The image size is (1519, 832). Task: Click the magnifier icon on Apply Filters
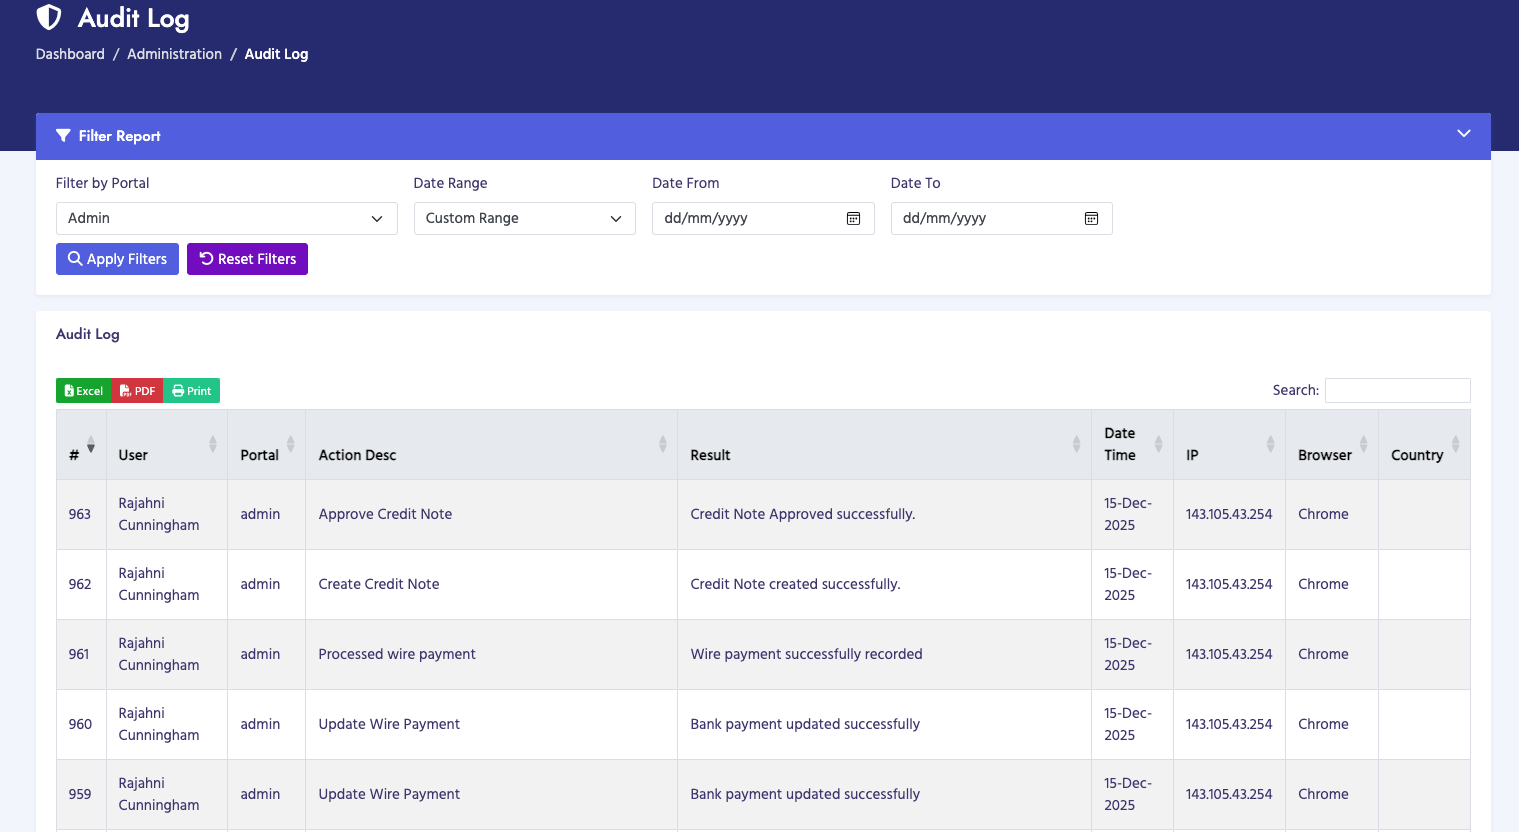click(x=75, y=259)
